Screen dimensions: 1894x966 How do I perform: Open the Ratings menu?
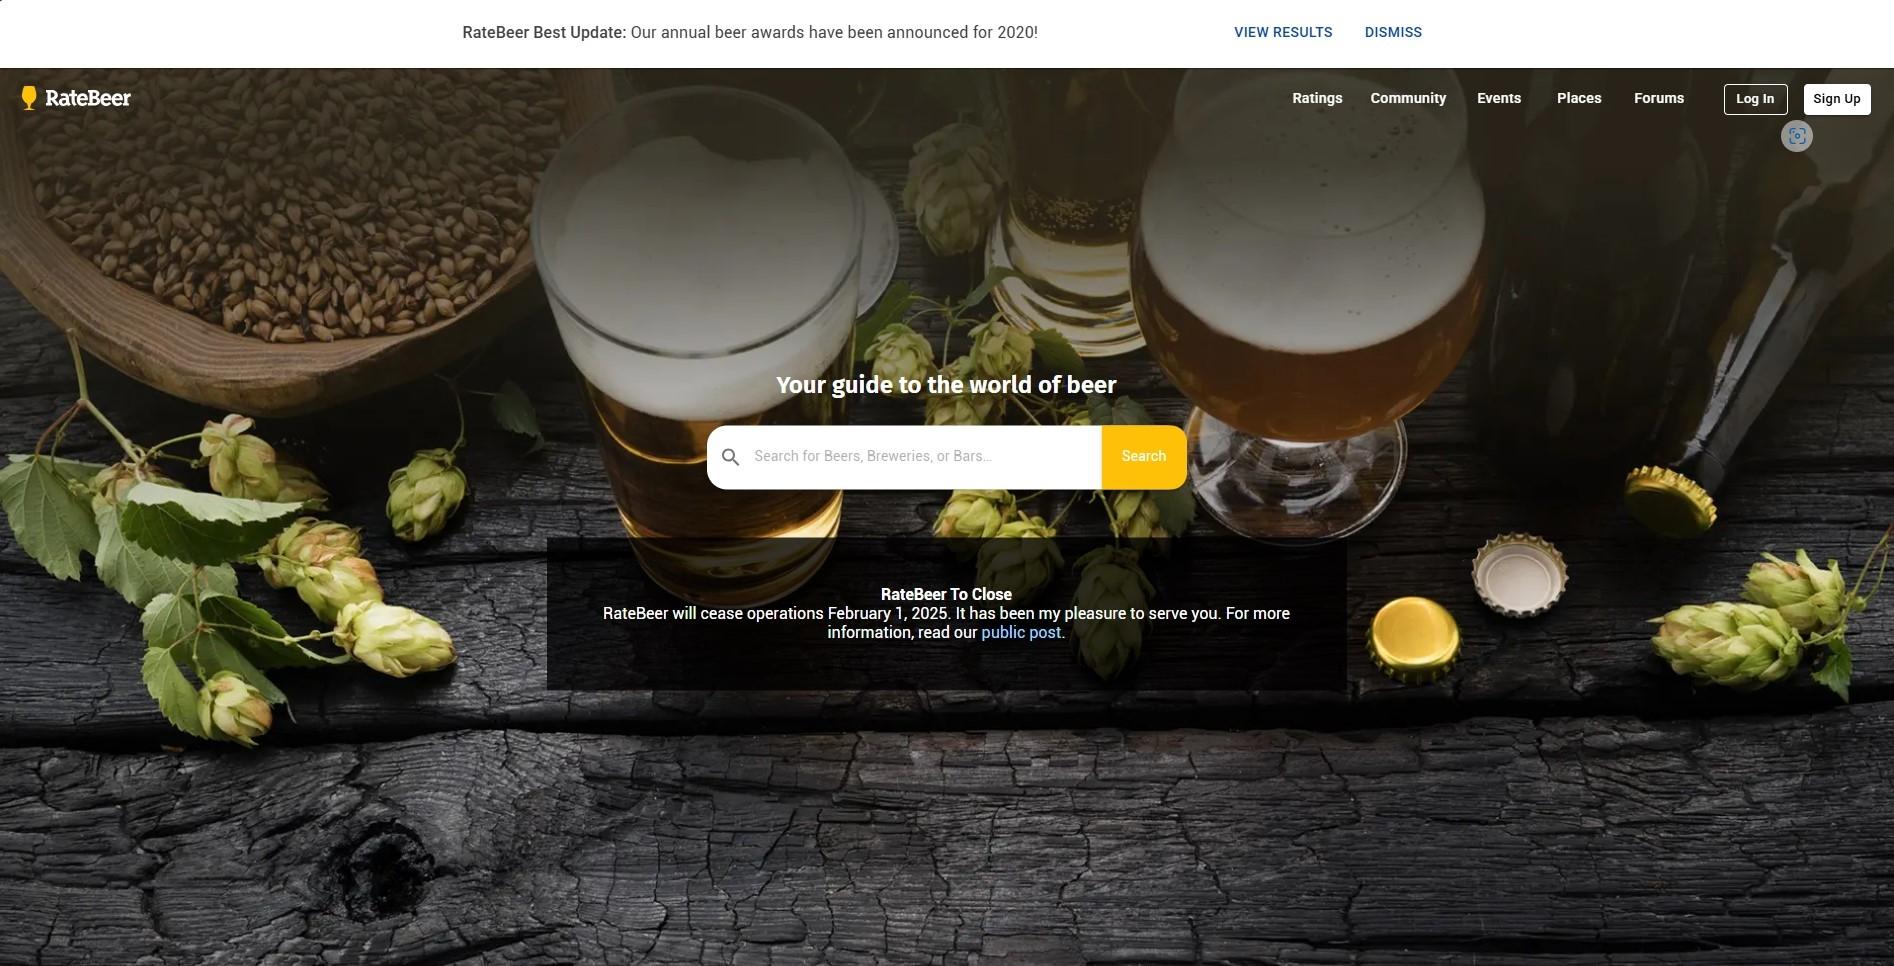pyautogui.click(x=1317, y=98)
